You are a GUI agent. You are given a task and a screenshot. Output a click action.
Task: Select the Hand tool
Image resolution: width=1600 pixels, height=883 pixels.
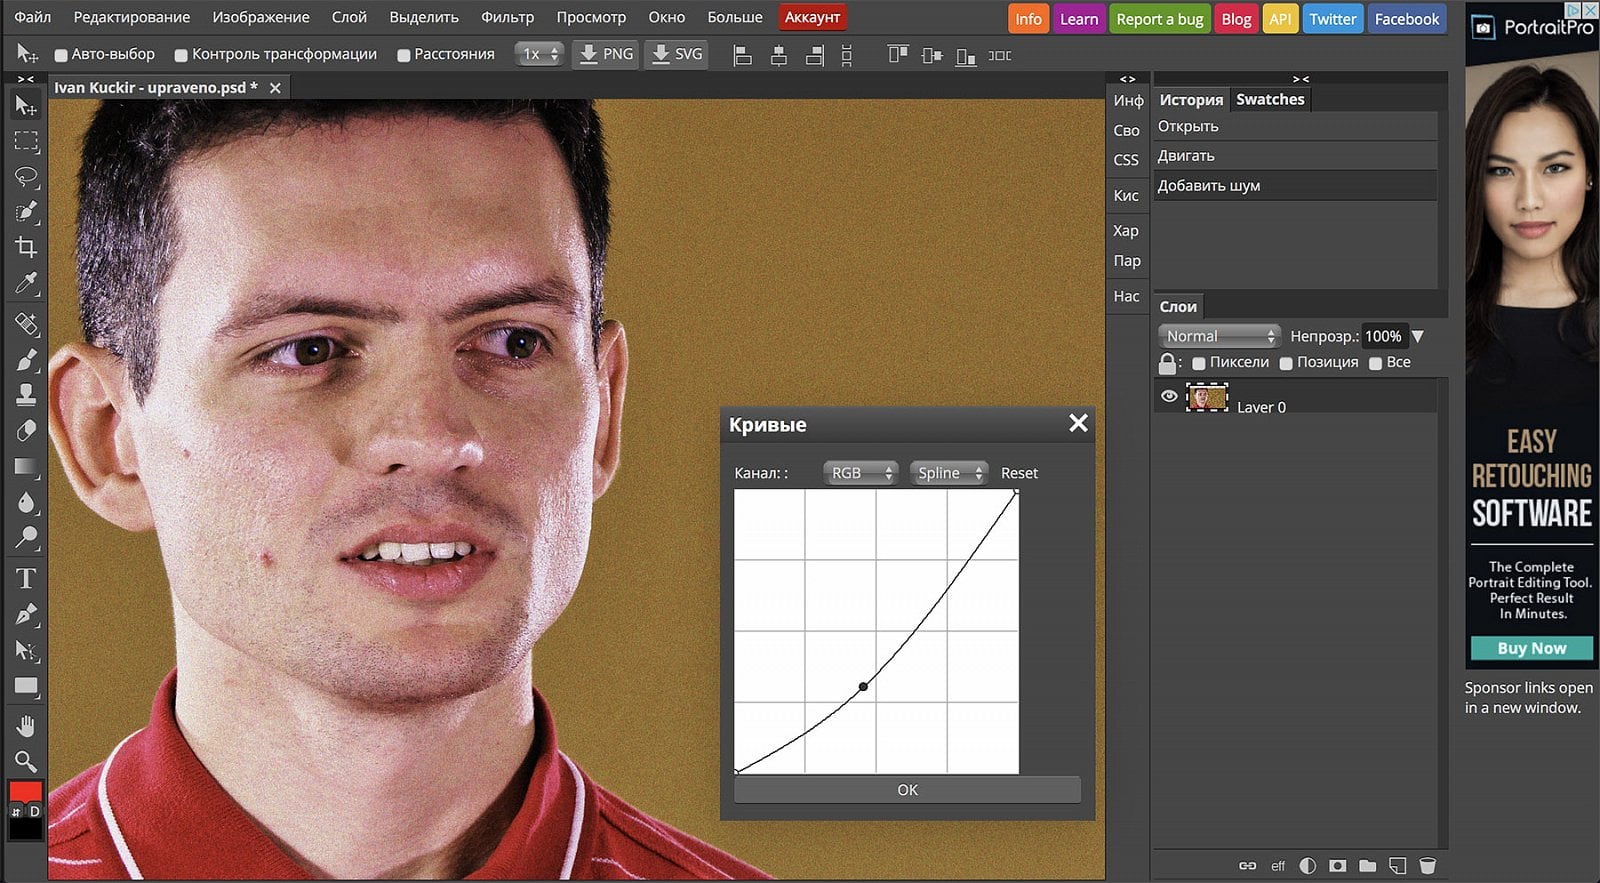[26, 726]
